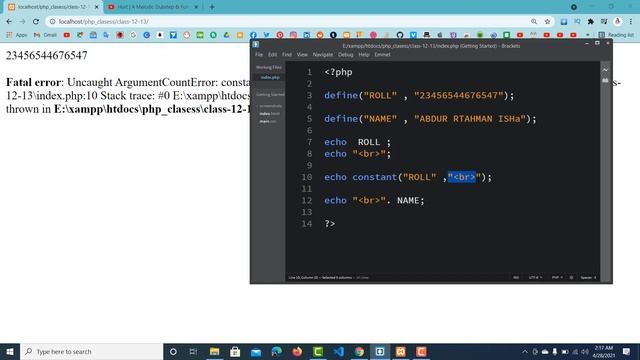Open XAMPP control panel from taskbar

pos(400,351)
